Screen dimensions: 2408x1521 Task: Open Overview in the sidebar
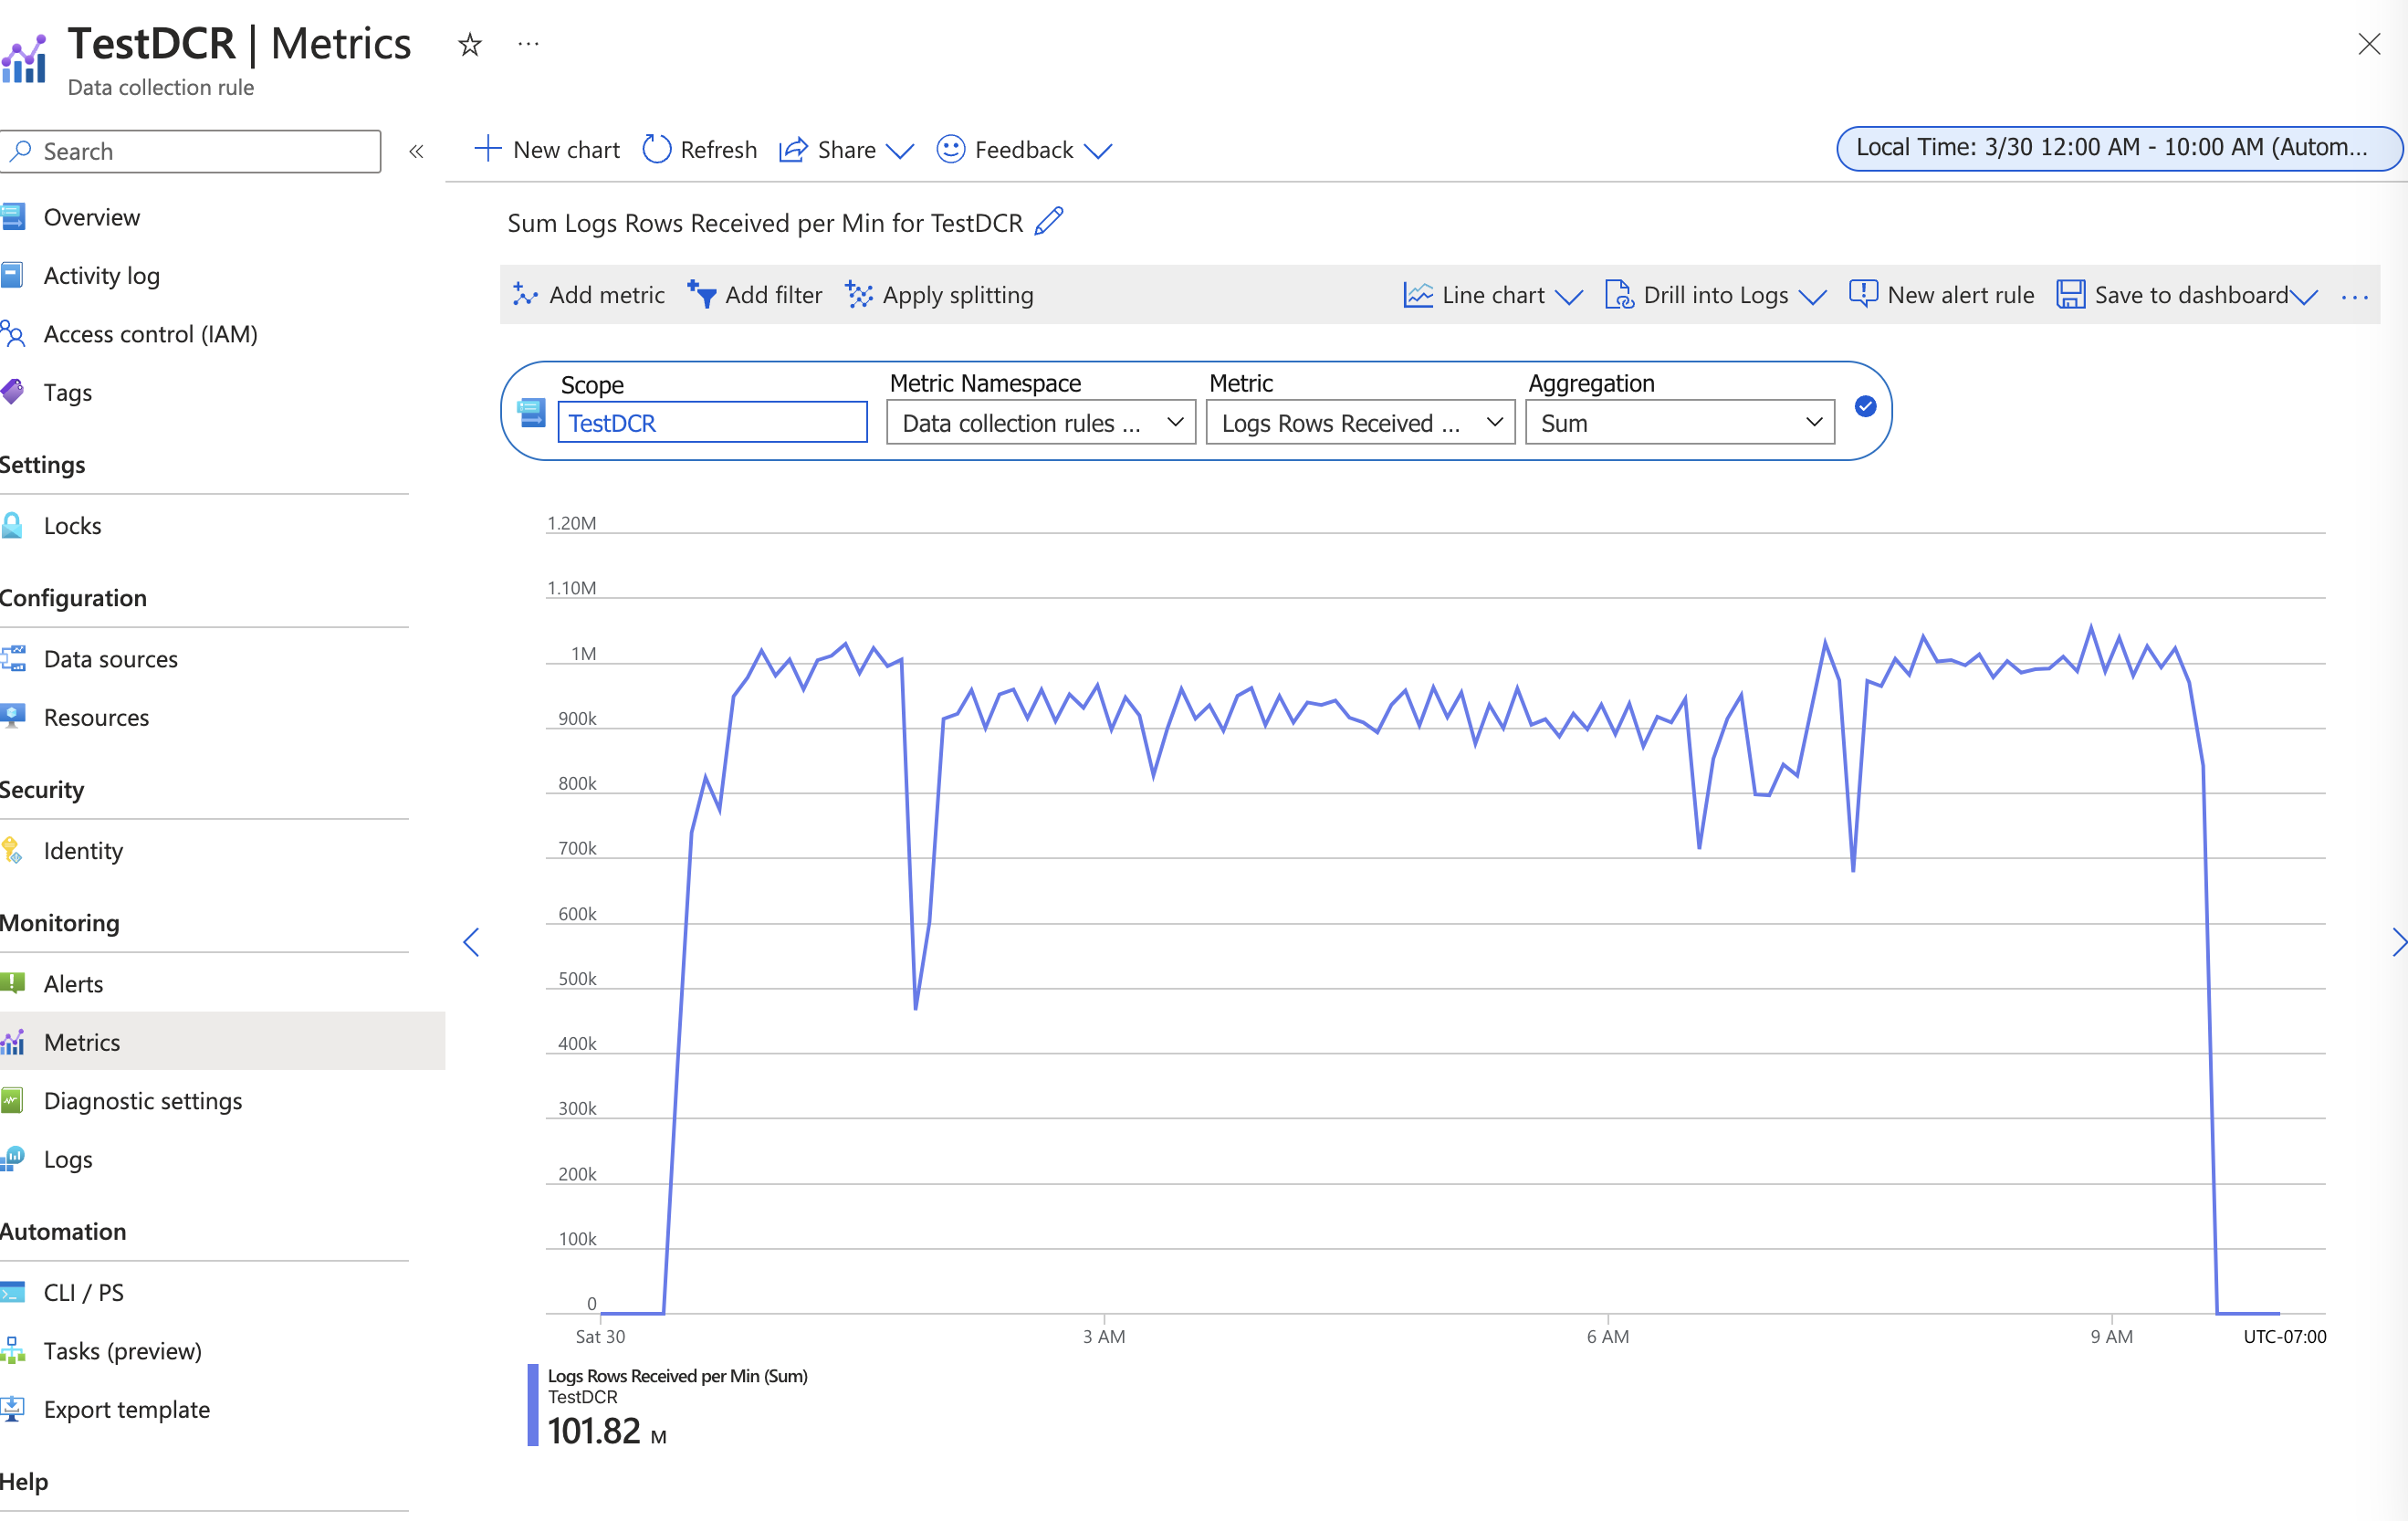[x=92, y=217]
